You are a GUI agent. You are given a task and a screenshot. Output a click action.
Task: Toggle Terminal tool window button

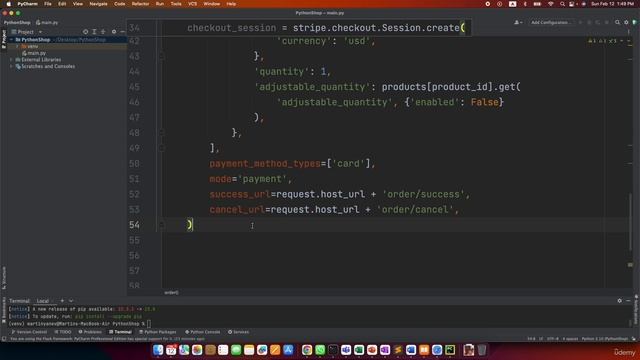[x=120, y=332]
